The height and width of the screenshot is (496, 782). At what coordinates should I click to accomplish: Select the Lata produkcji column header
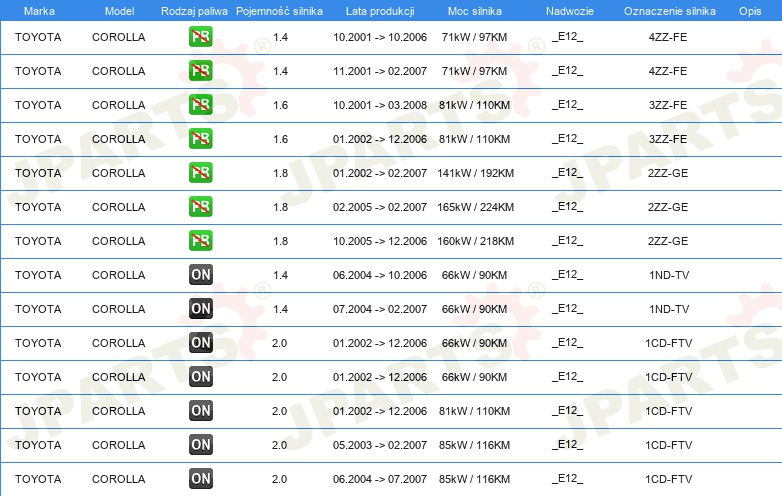click(379, 10)
